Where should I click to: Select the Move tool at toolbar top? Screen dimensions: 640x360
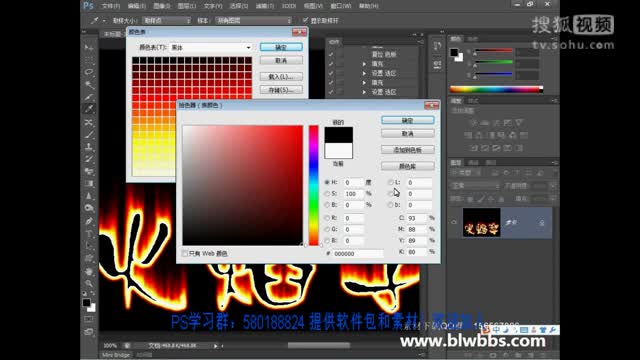coord(89,48)
